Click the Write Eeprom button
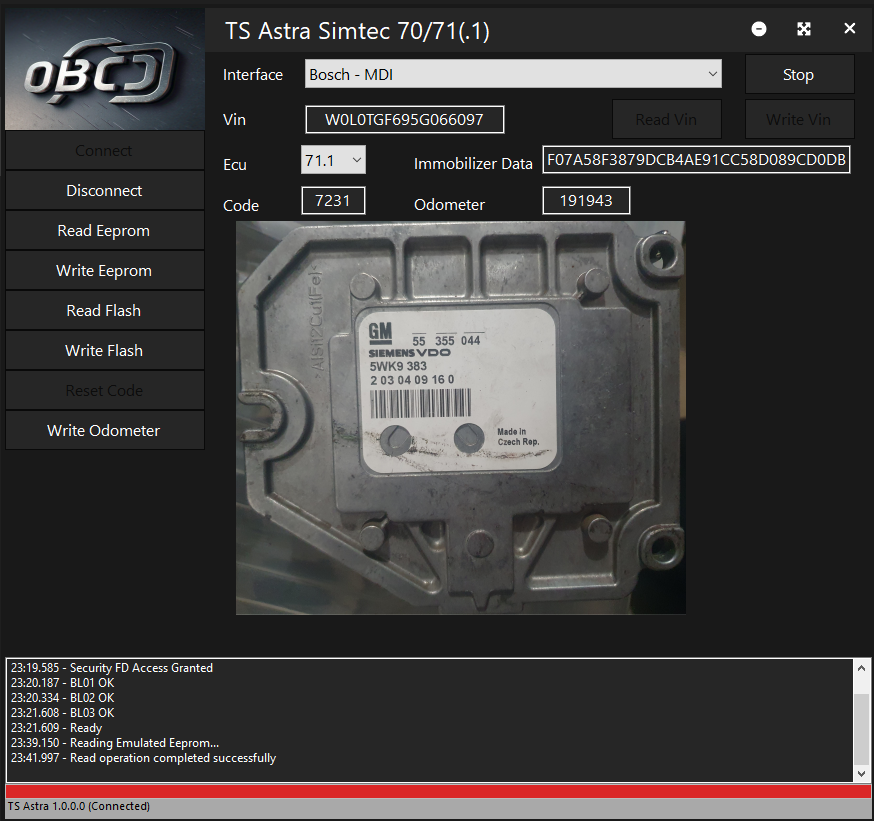 pos(105,271)
